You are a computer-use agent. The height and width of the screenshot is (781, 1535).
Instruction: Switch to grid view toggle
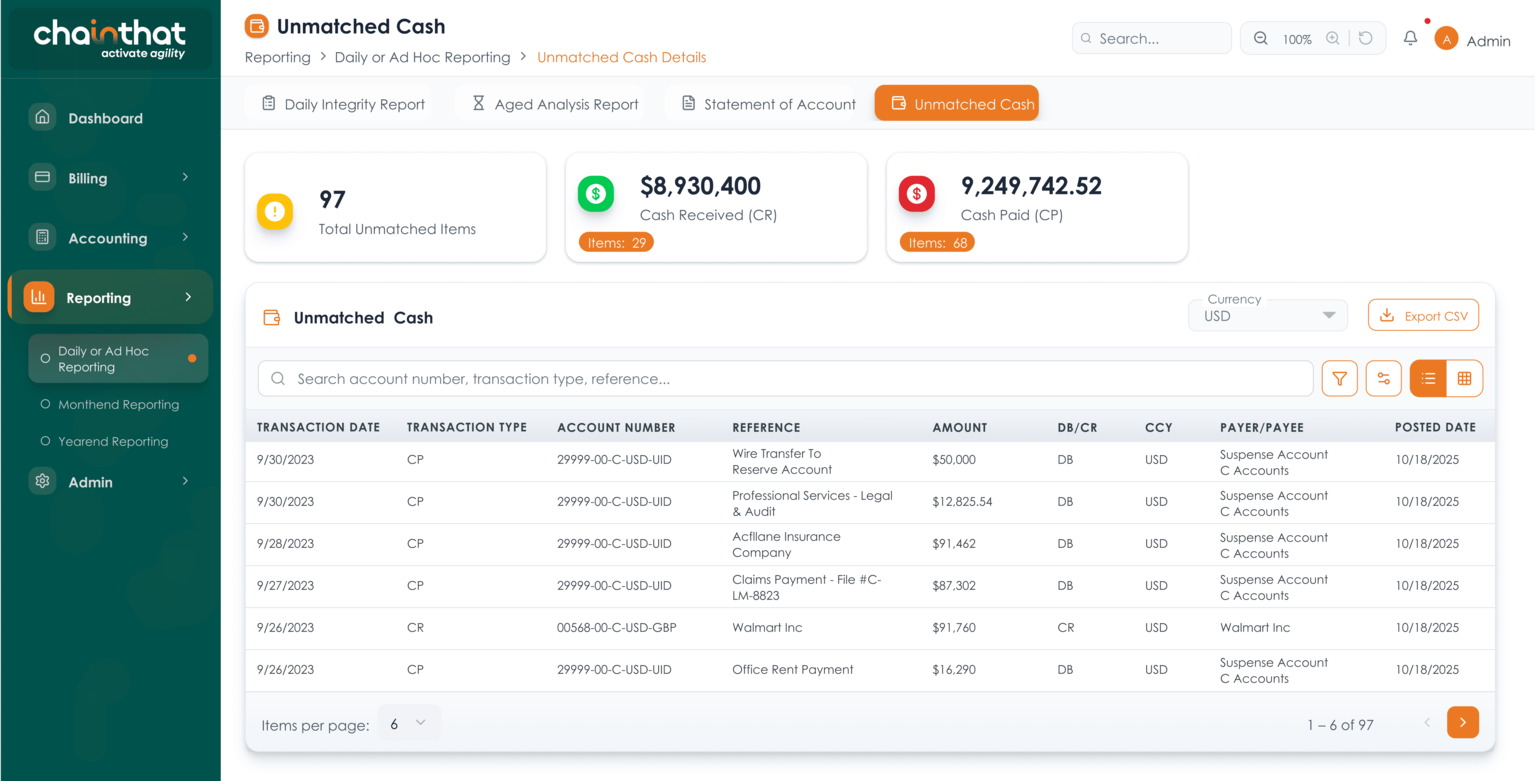click(1464, 379)
